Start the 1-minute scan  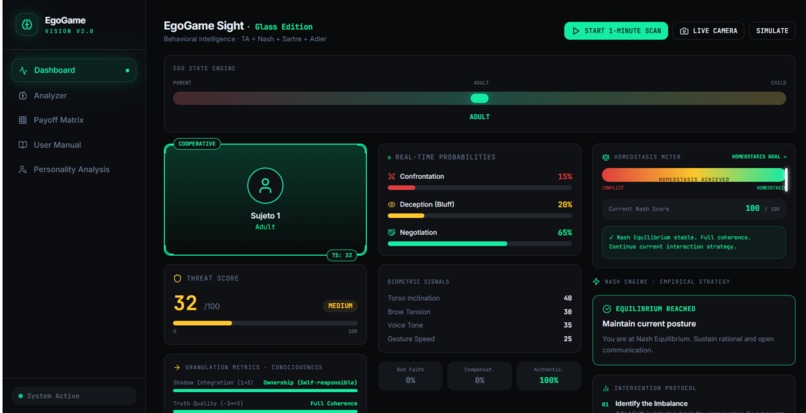coord(616,31)
